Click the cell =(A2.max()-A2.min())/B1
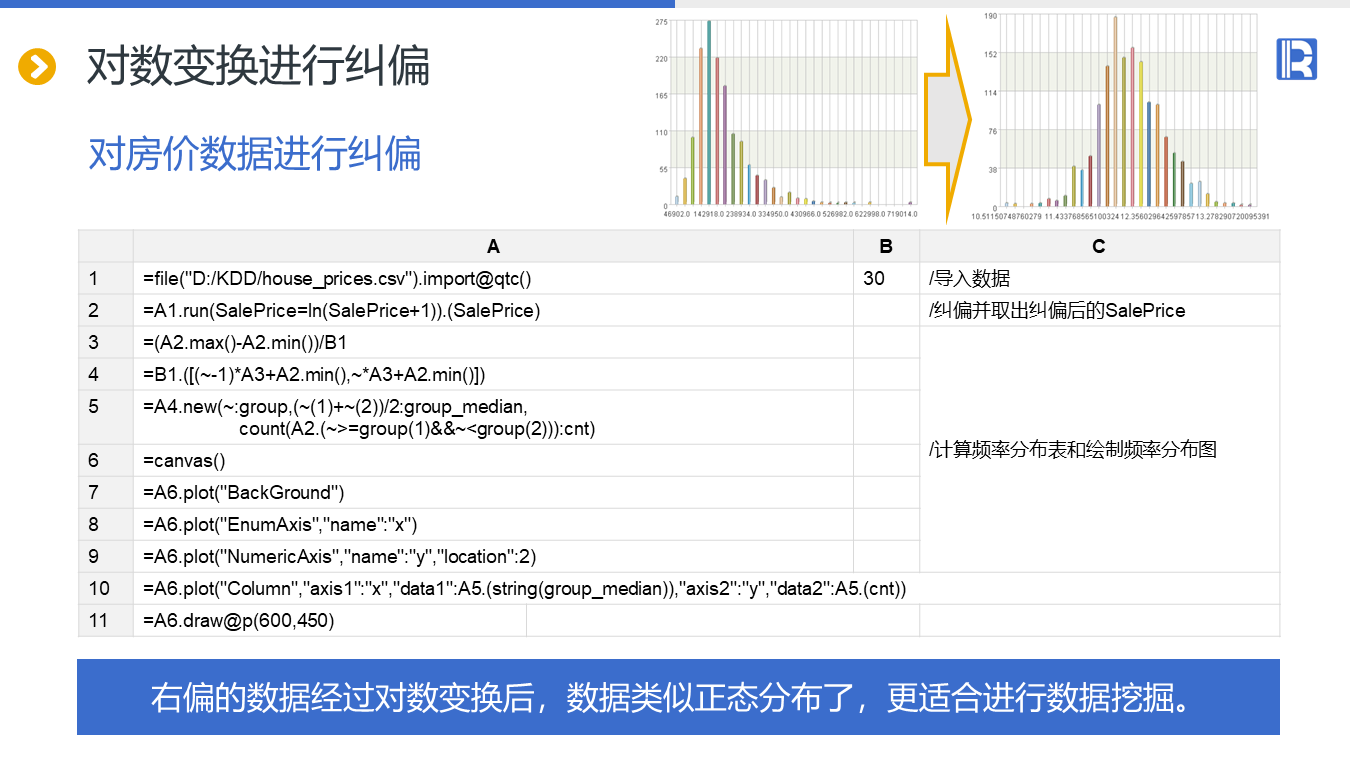This screenshot has width=1350, height=759. [493, 342]
